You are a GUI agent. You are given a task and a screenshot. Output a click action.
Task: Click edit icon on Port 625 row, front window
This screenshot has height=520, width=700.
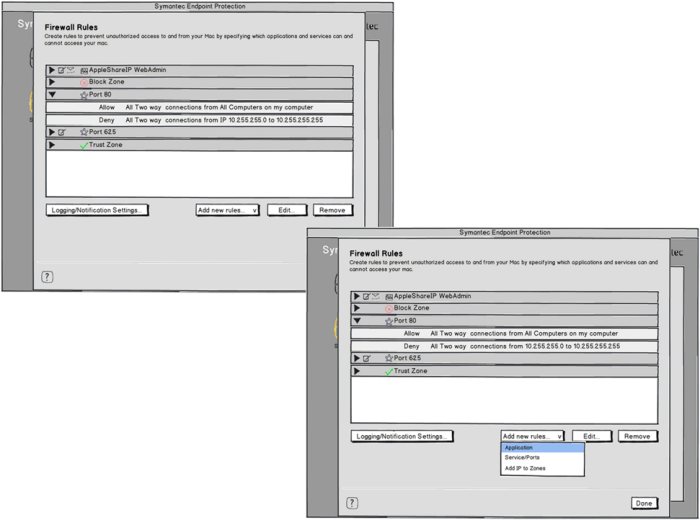point(367,358)
